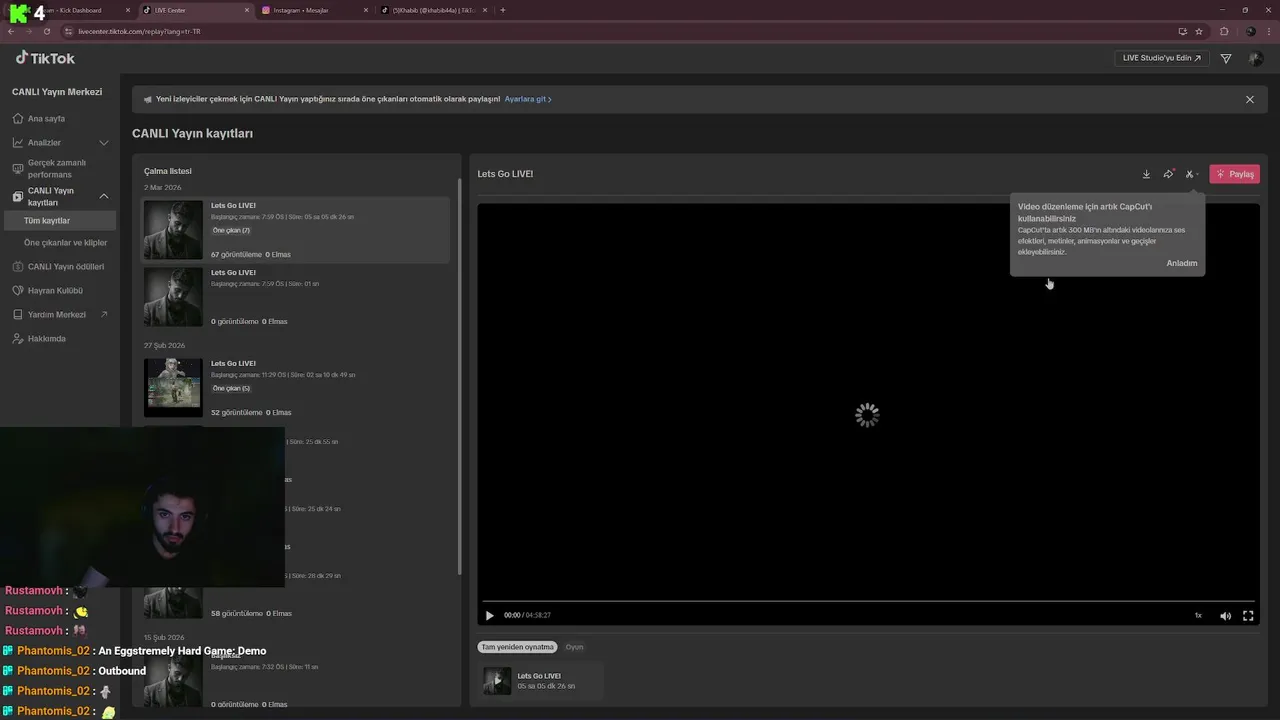Click the browser profile avatar in toolbar
The image size is (1280, 720).
coord(1250,31)
